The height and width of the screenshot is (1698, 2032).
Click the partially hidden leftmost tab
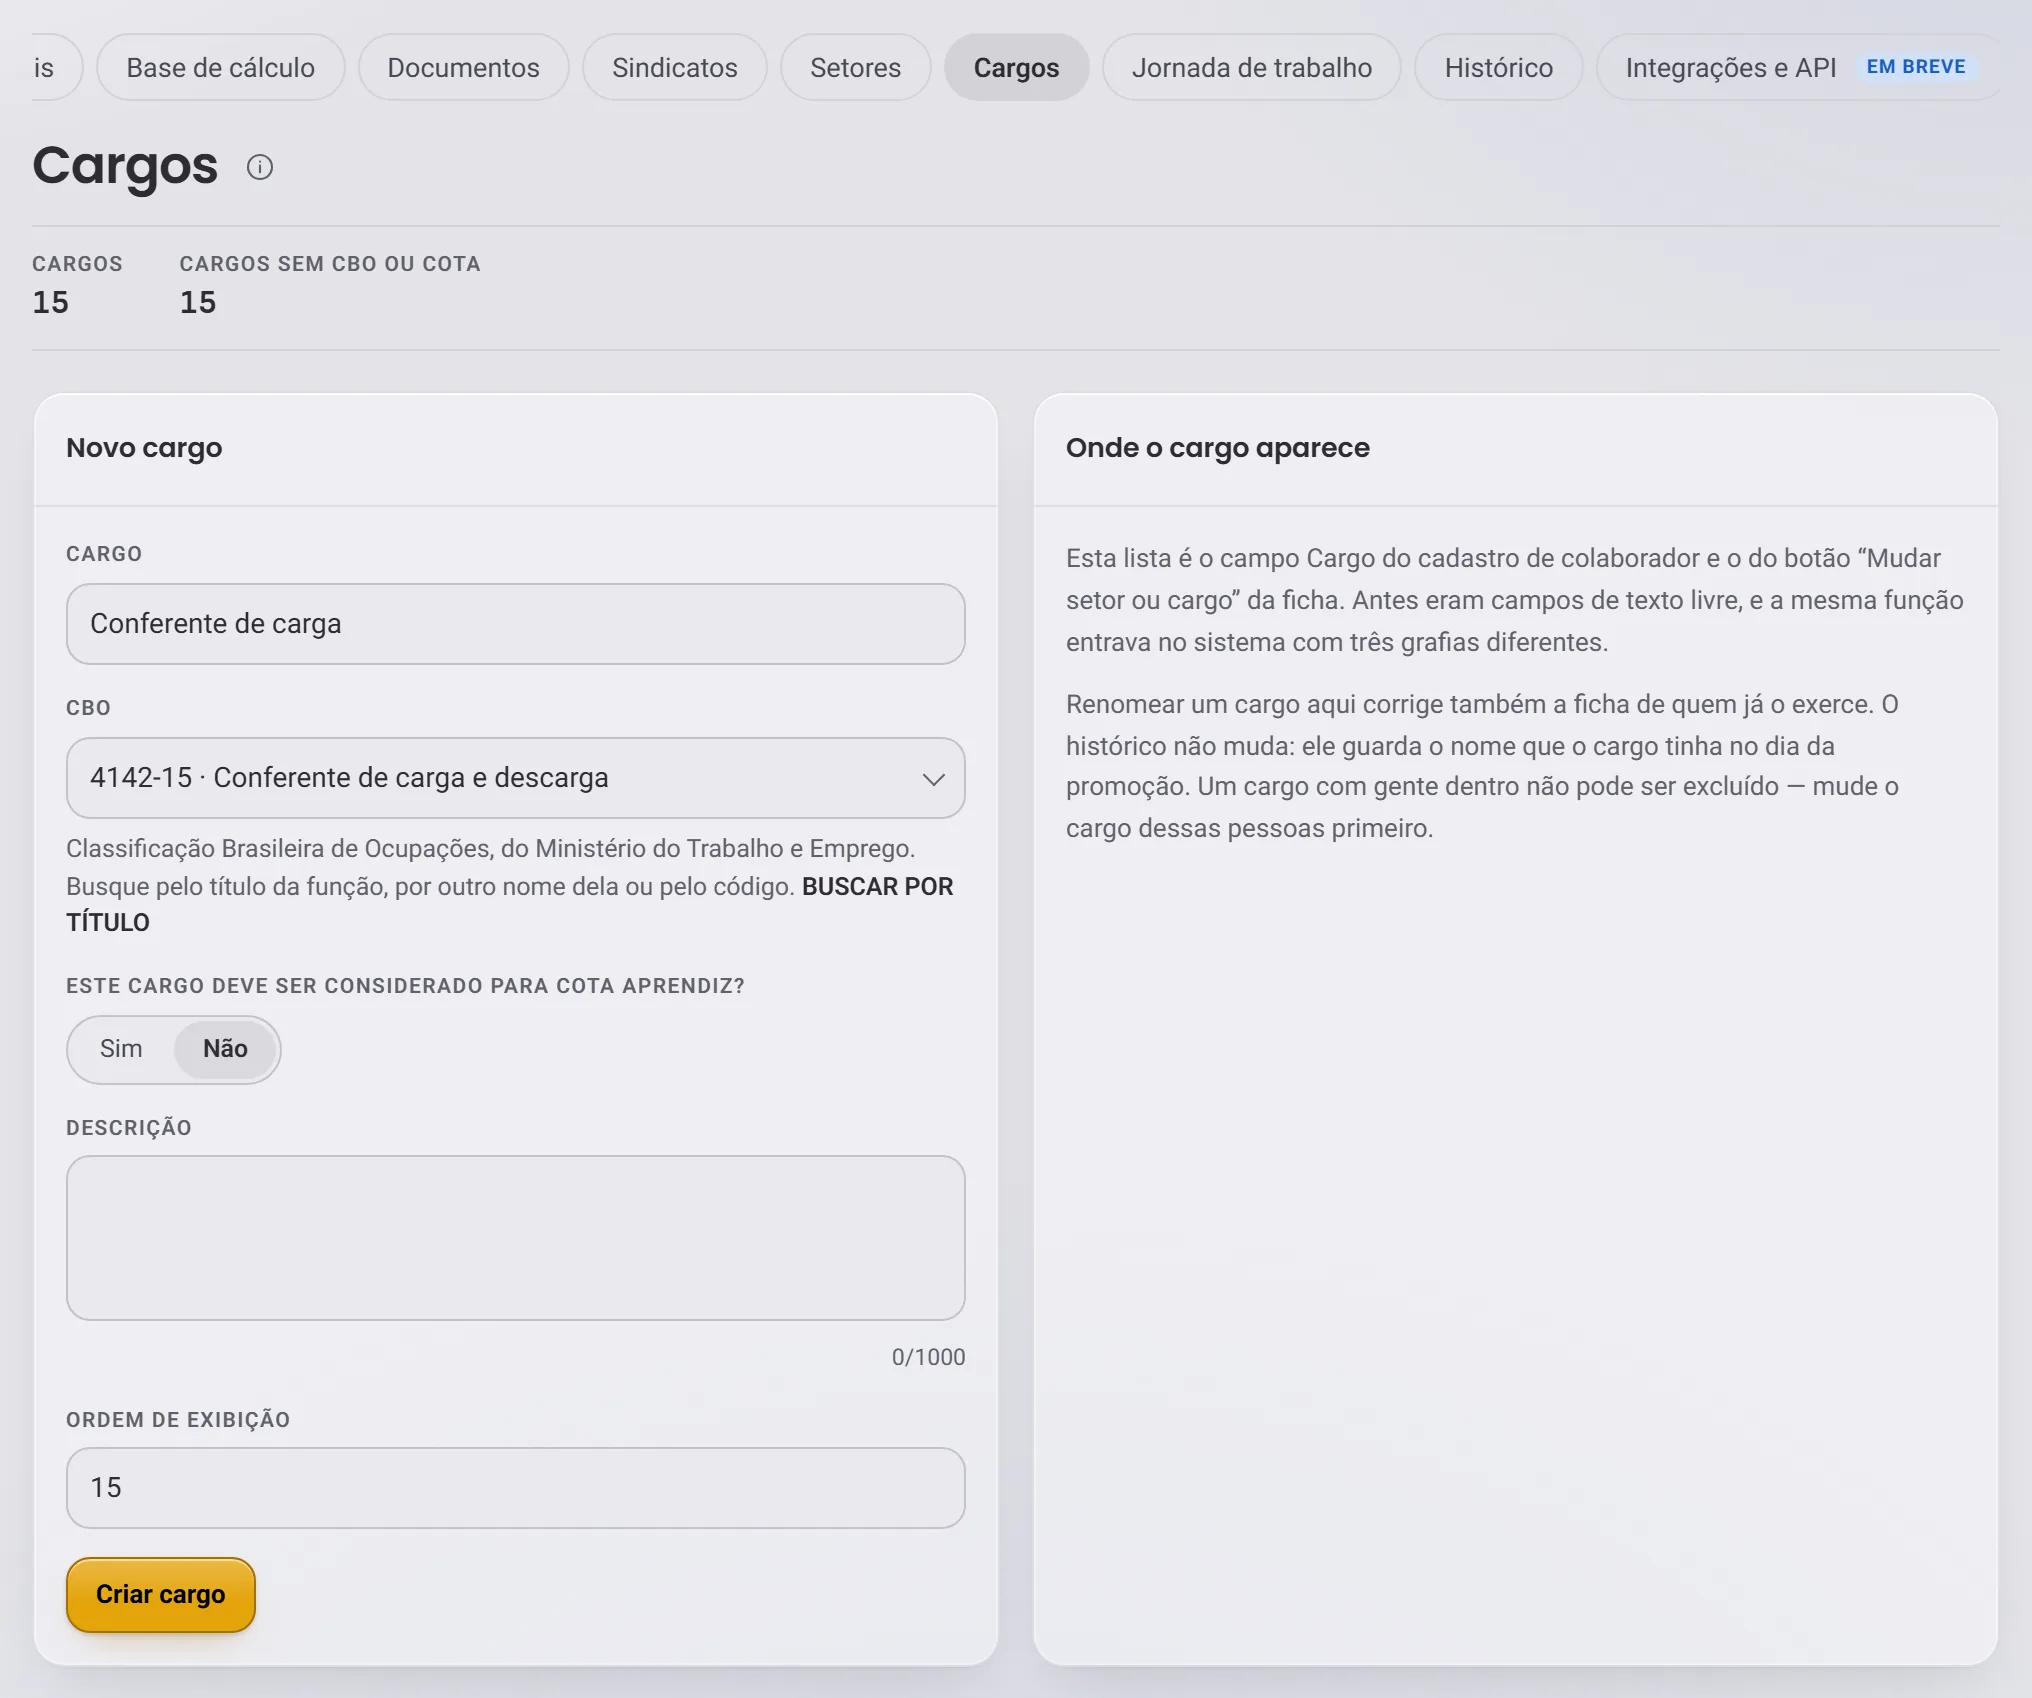pos(50,67)
